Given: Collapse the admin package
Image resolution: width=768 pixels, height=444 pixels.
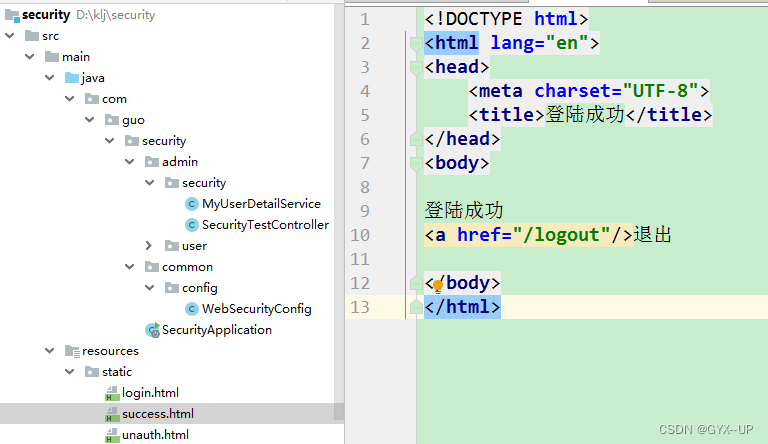Looking at the screenshot, I should coord(130,162).
